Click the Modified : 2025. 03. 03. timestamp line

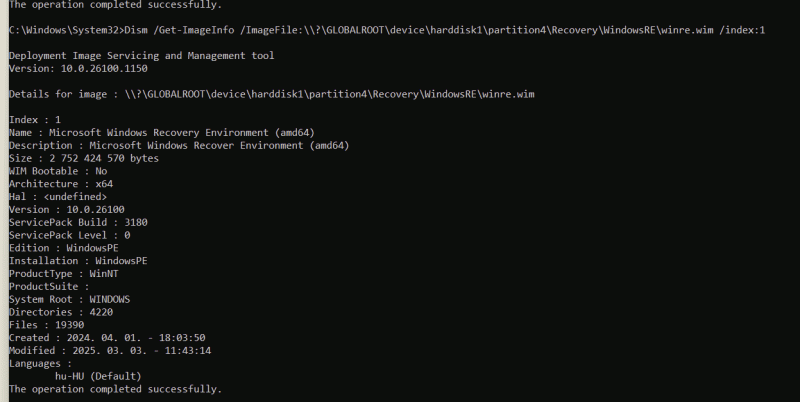pyautogui.click(x=110, y=350)
